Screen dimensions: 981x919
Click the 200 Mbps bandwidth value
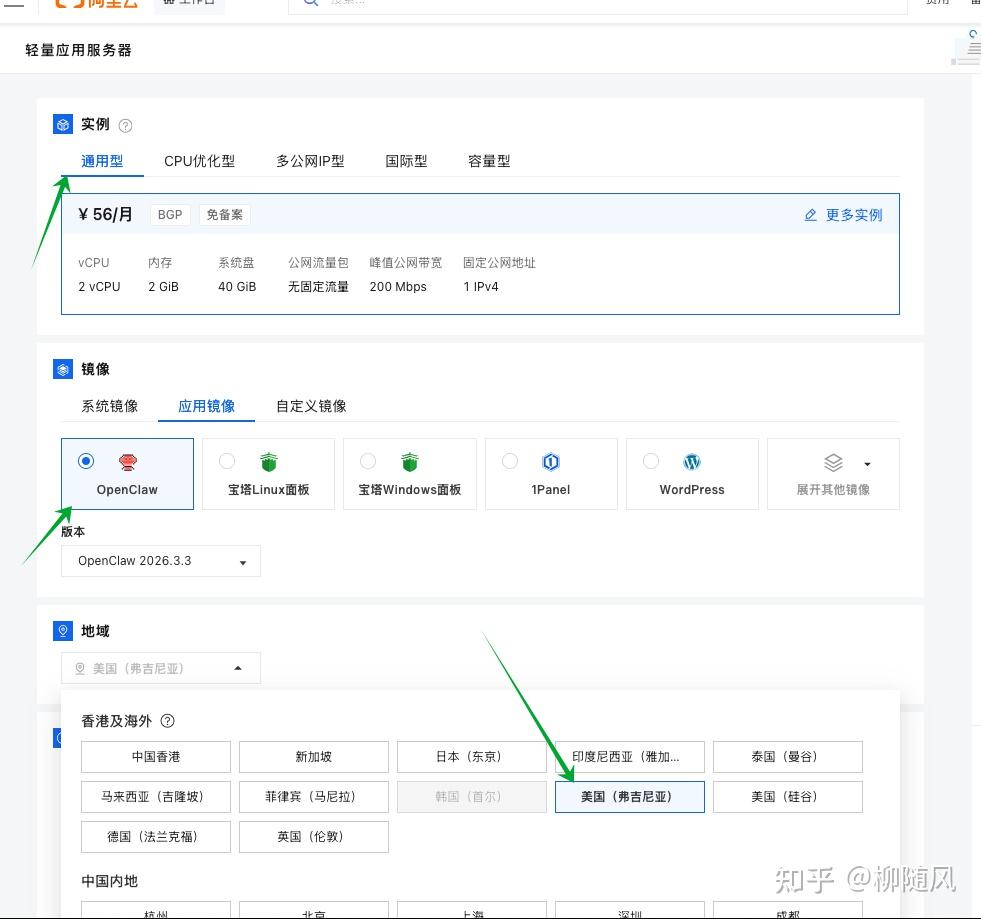point(398,287)
